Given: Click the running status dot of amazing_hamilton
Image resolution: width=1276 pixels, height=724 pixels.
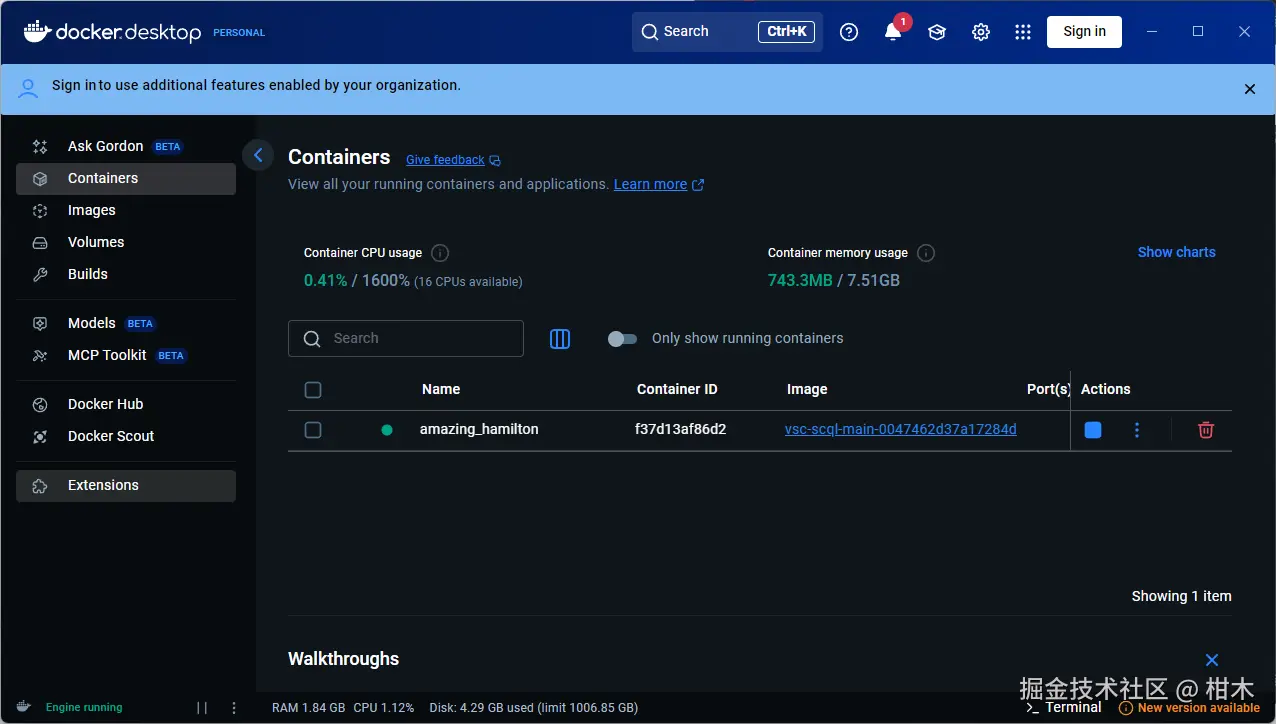Looking at the screenshot, I should pos(387,430).
